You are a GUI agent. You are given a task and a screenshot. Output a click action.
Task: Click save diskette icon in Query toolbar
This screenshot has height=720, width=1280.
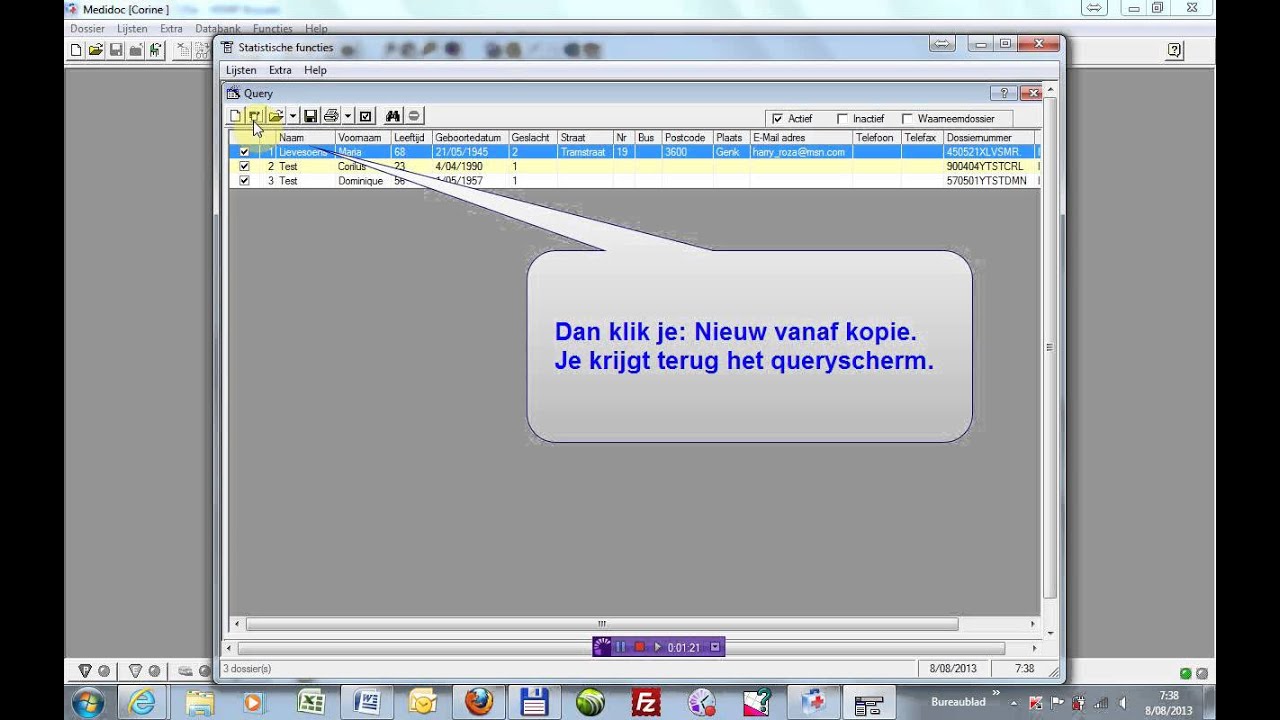[x=310, y=116]
